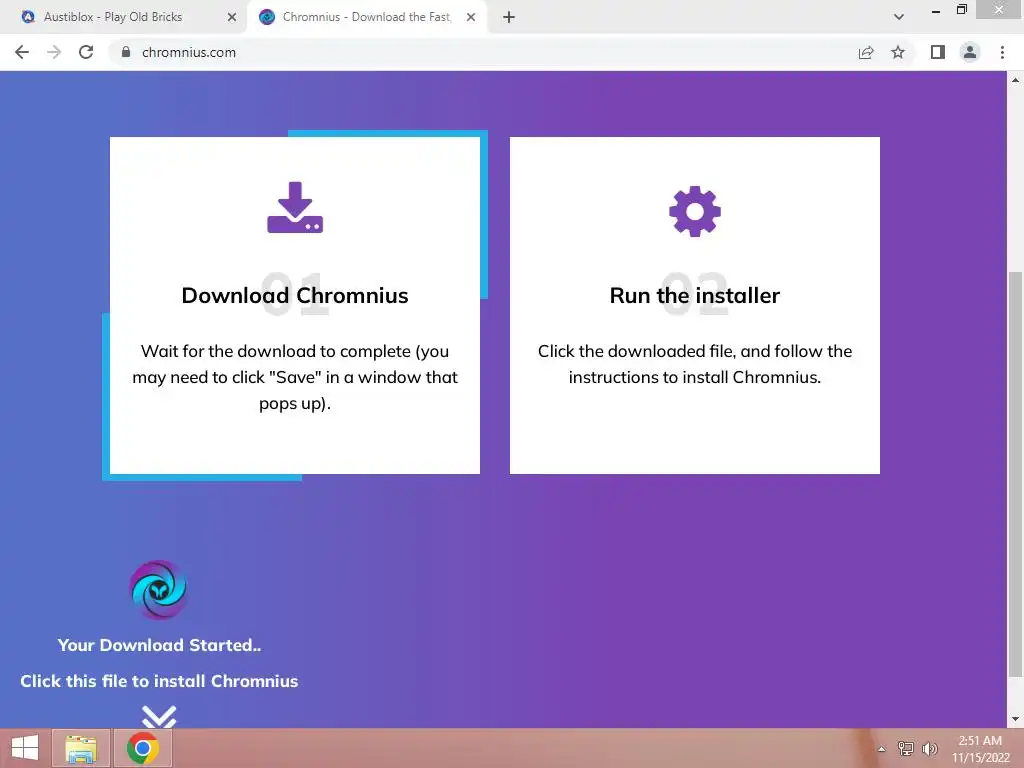Image resolution: width=1024 pixels, height=768 pixels.
Task: Share this page via the share icon
Action: pos(866,52)
